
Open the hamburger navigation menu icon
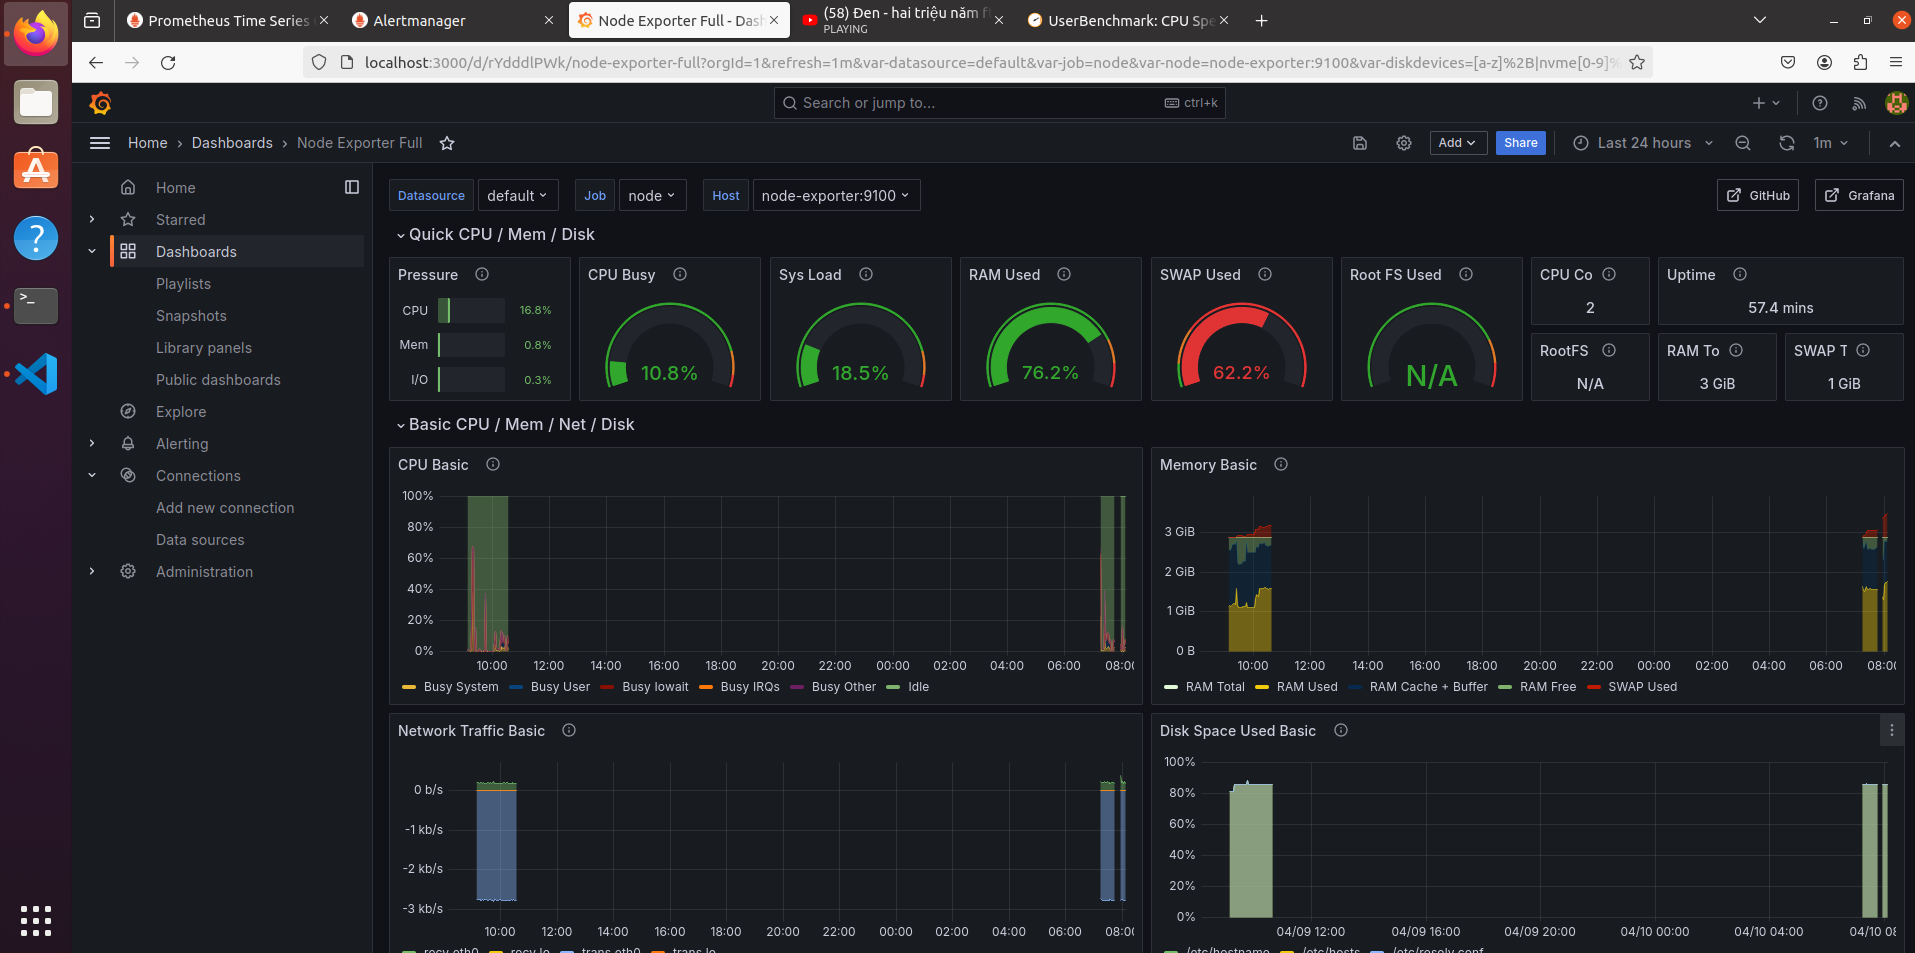coord(100,143)
